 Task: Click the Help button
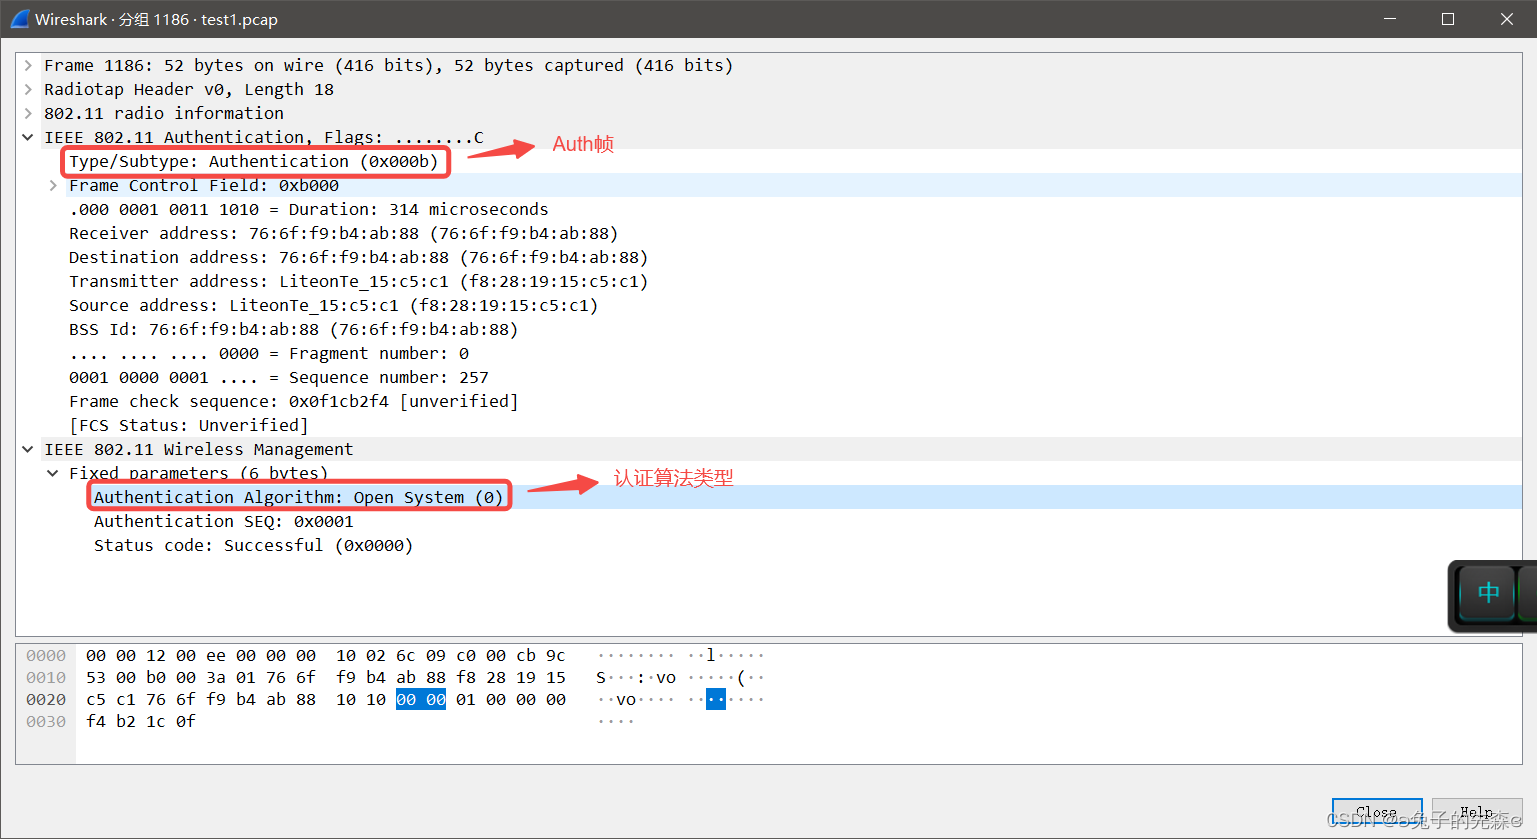(1476, 812)
